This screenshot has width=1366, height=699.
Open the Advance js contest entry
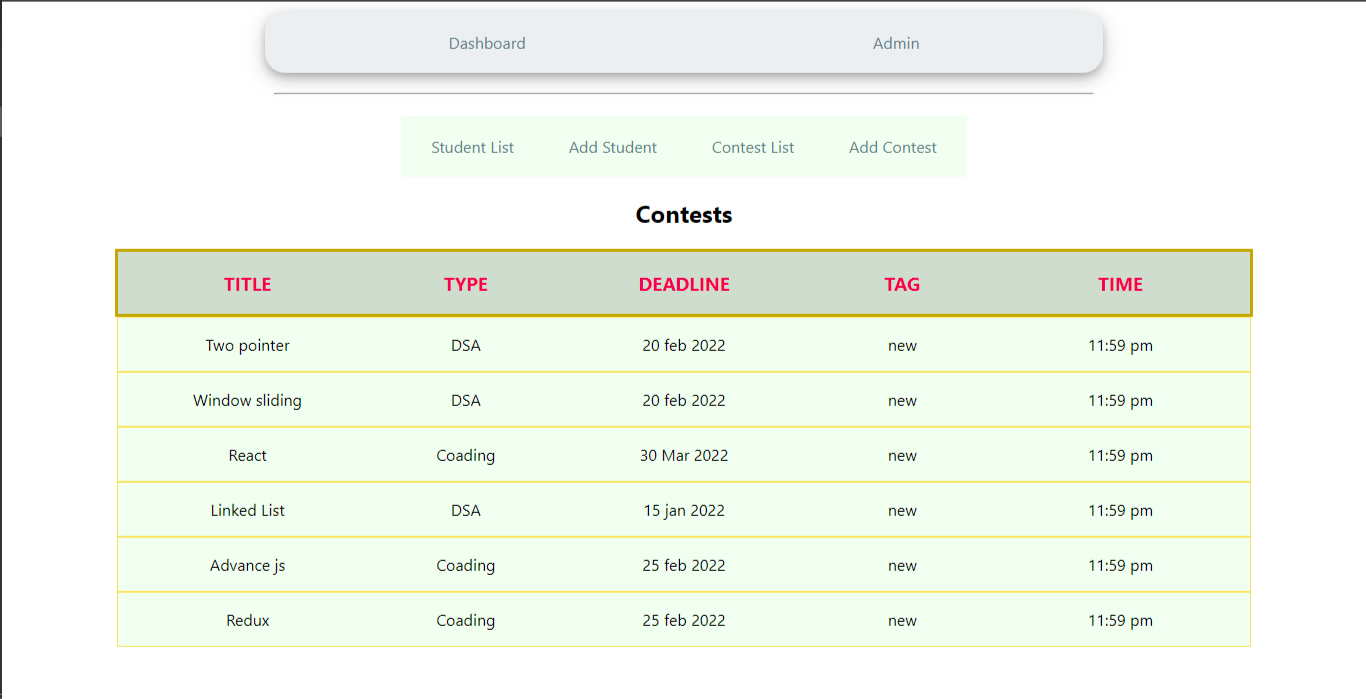[x=247, y=565]
